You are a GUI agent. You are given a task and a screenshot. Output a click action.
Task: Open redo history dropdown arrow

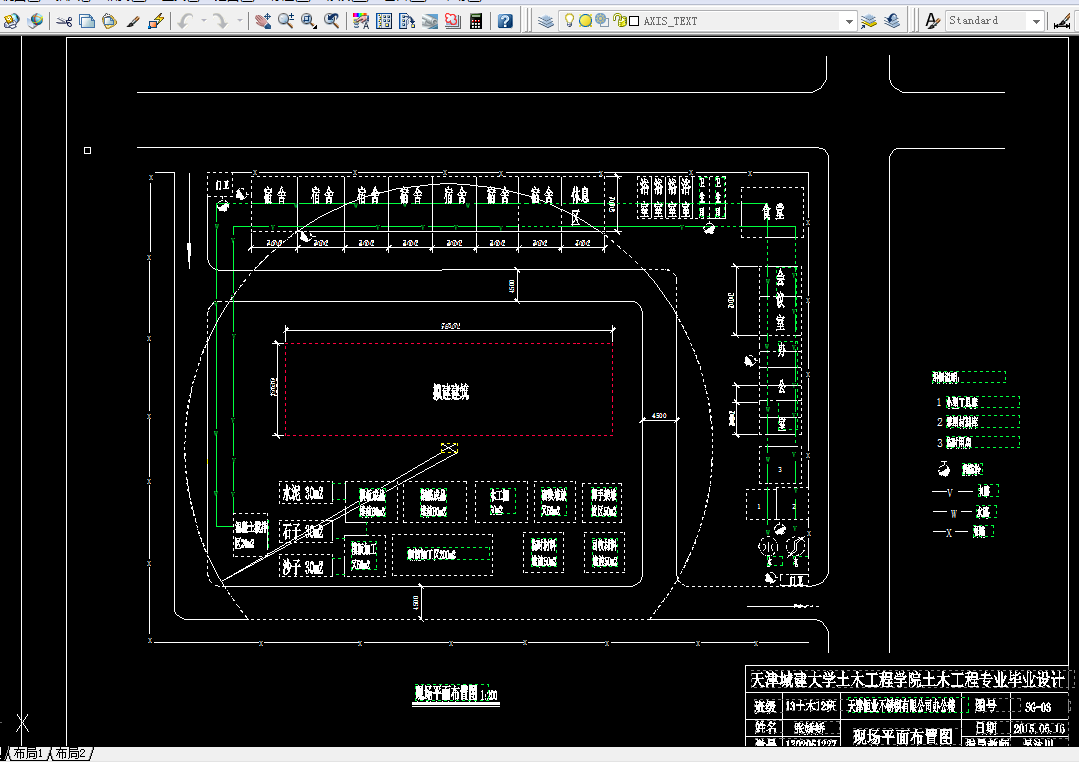239,21
